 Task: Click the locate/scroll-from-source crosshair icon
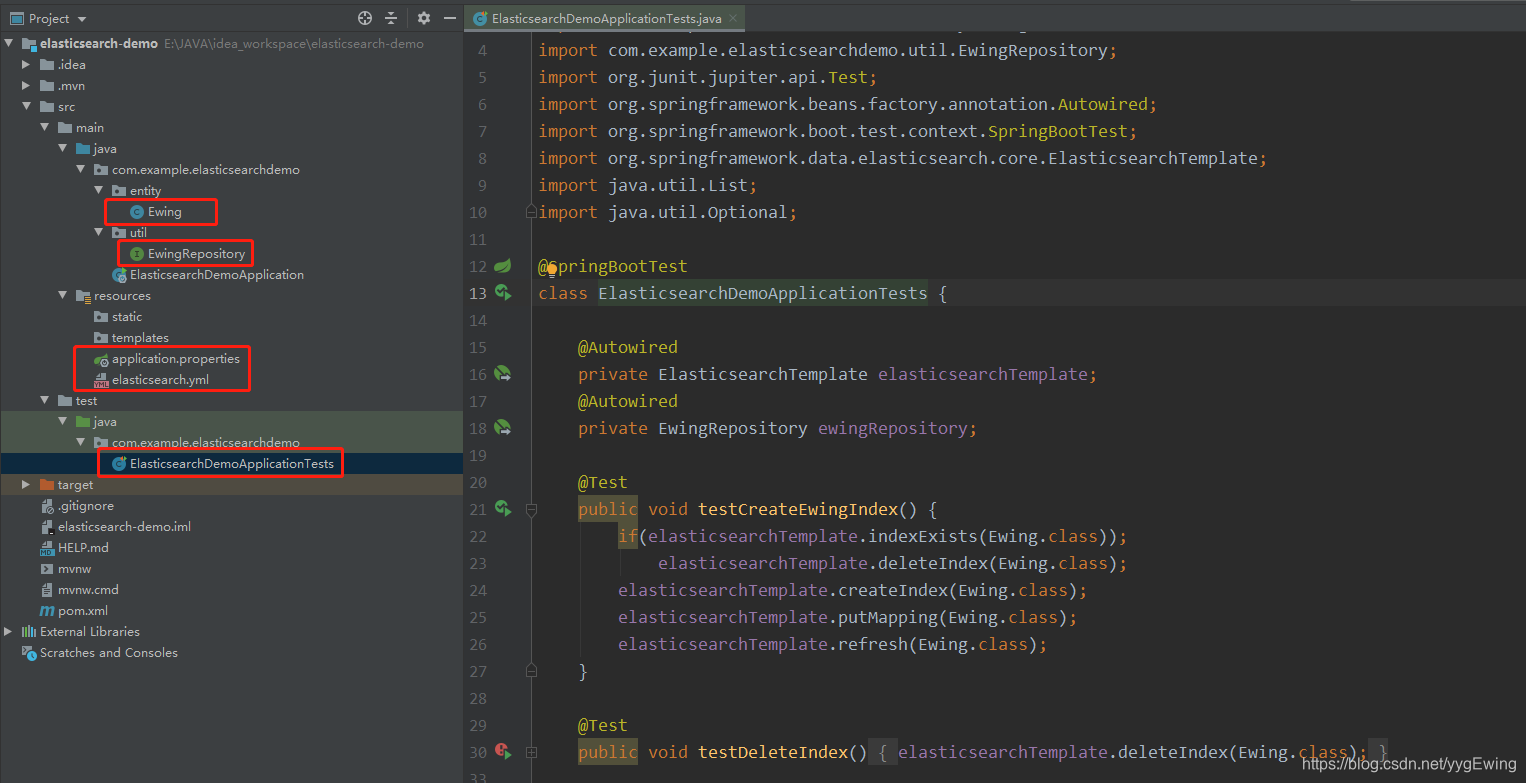(x=365, y=18)
